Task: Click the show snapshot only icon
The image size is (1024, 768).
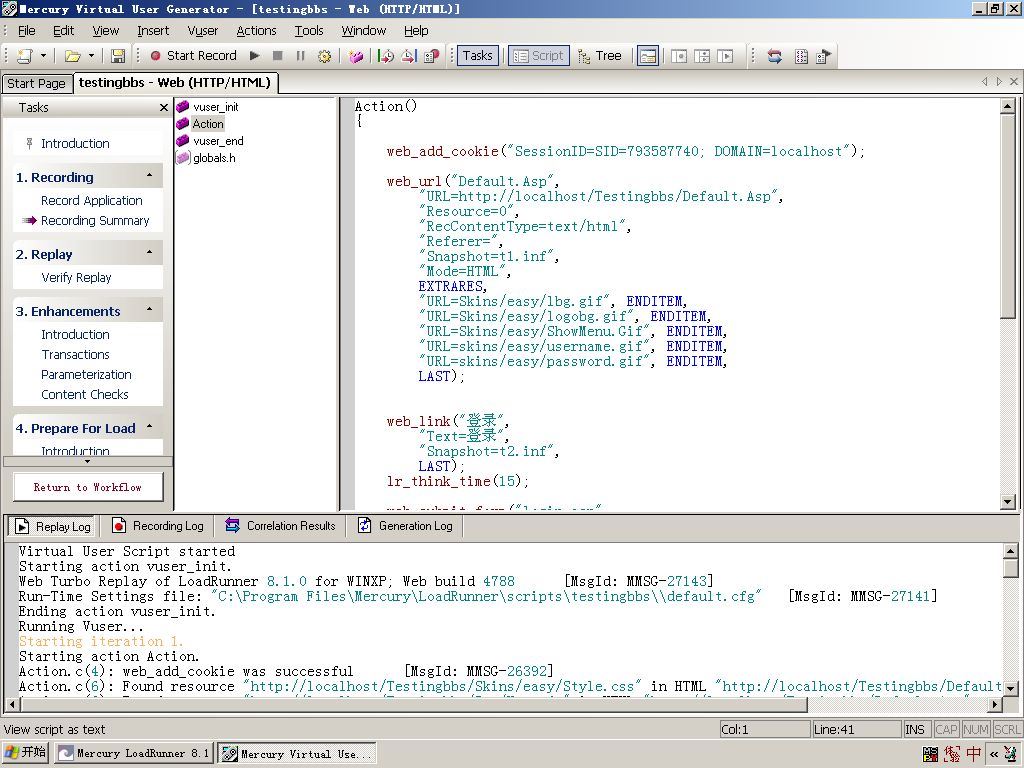Action: tap(679, 56)
